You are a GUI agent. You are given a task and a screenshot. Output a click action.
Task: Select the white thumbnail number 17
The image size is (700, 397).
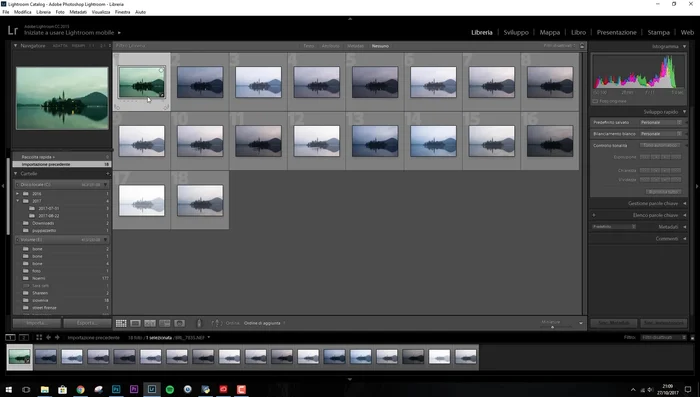tap(142, 201)
